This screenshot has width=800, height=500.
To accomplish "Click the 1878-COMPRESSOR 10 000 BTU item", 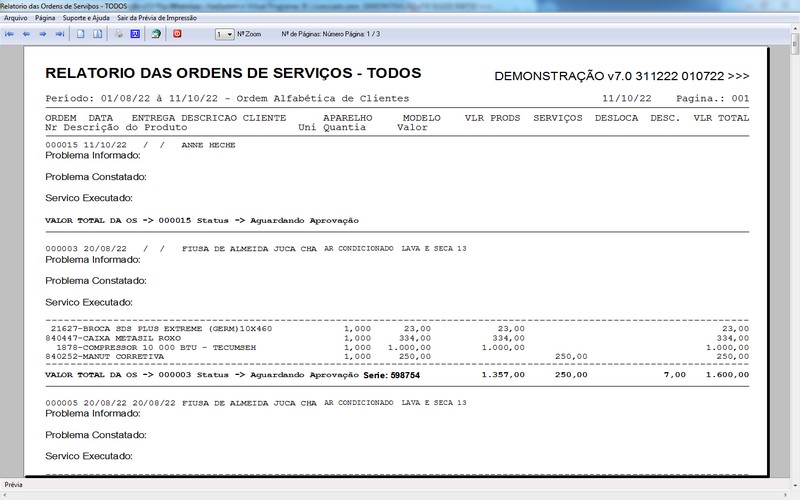I will 156,347.
